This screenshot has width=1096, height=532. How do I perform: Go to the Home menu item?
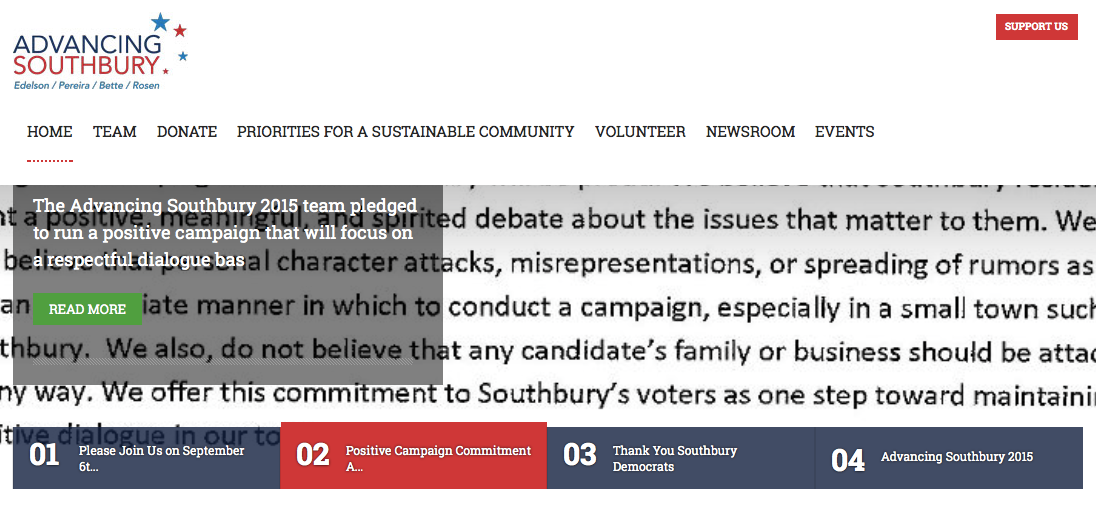click(x=50, y=132)
